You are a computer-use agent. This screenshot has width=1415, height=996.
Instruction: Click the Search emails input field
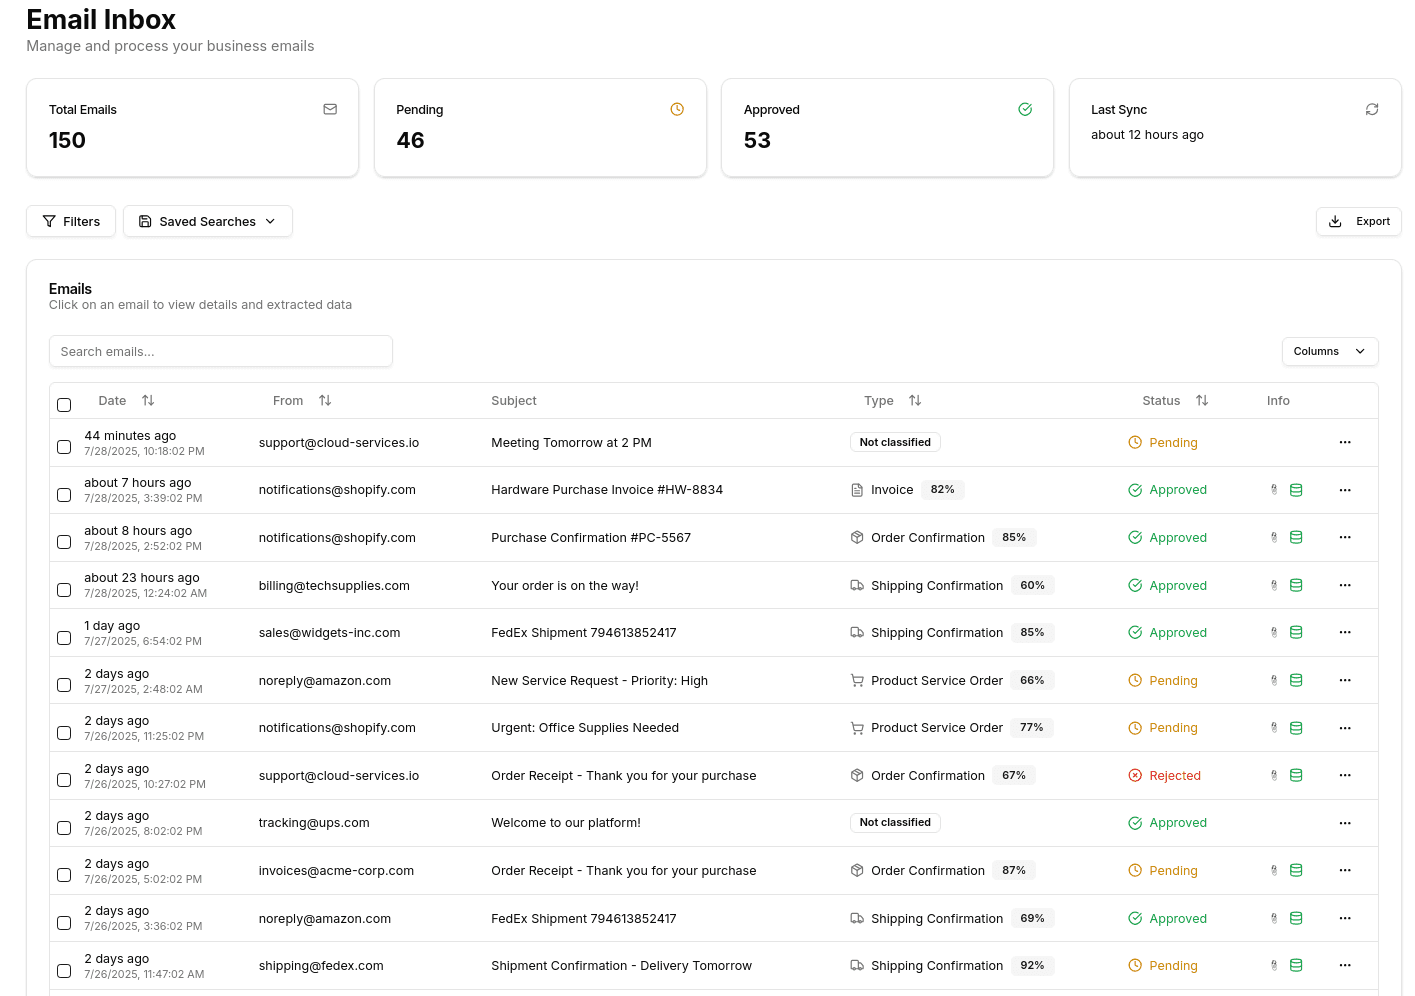(220, 351)
